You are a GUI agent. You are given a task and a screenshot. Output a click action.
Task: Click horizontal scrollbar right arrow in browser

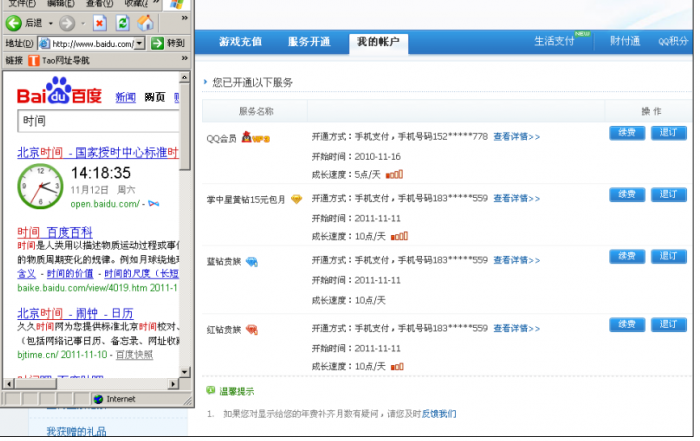pyautogui.click(x=173, y=383)
